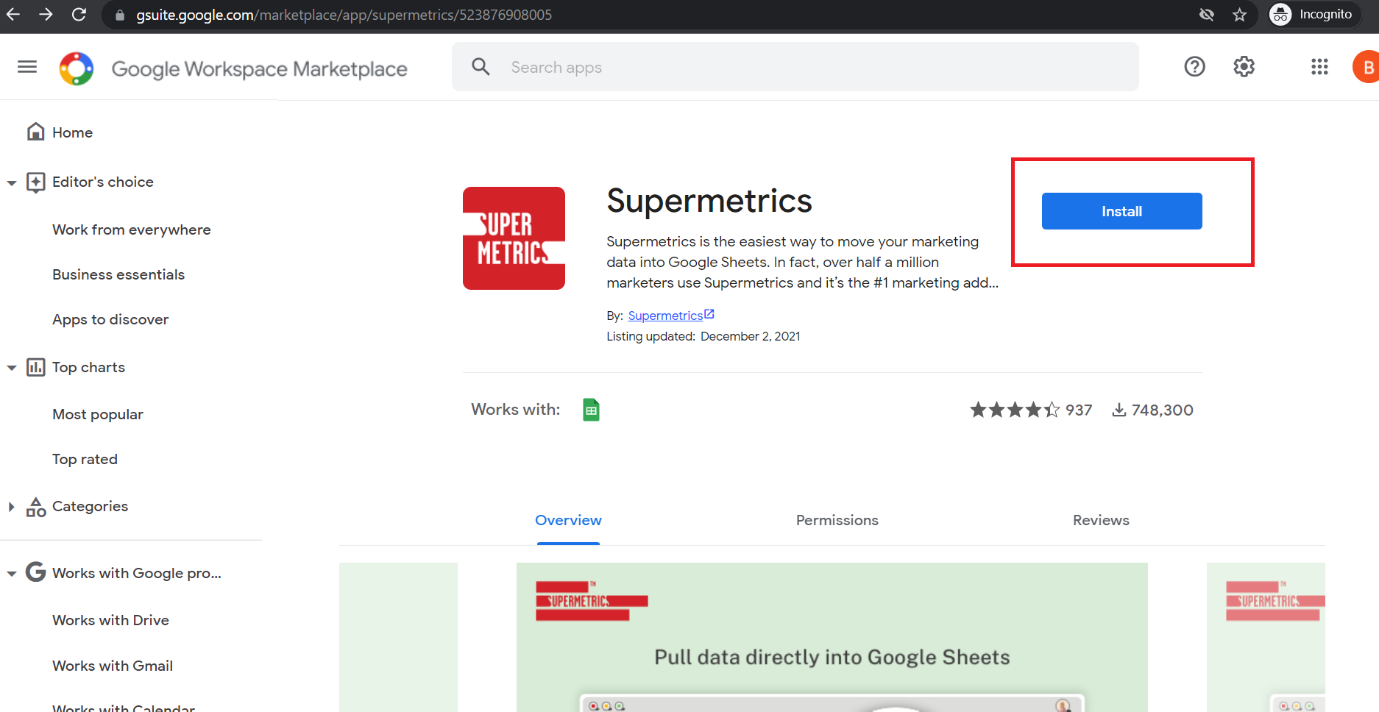Open the Help question mark icon

pos(1194,67)
